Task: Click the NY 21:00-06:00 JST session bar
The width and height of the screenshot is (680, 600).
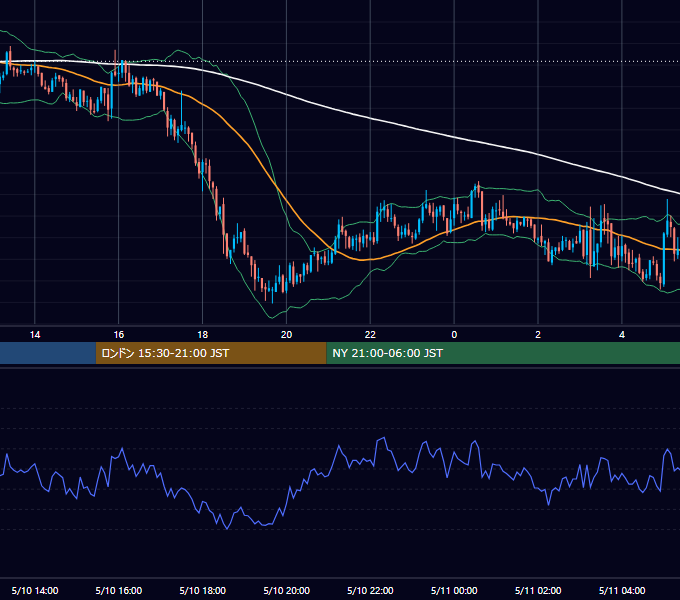Action: click(x=503, y=353)
